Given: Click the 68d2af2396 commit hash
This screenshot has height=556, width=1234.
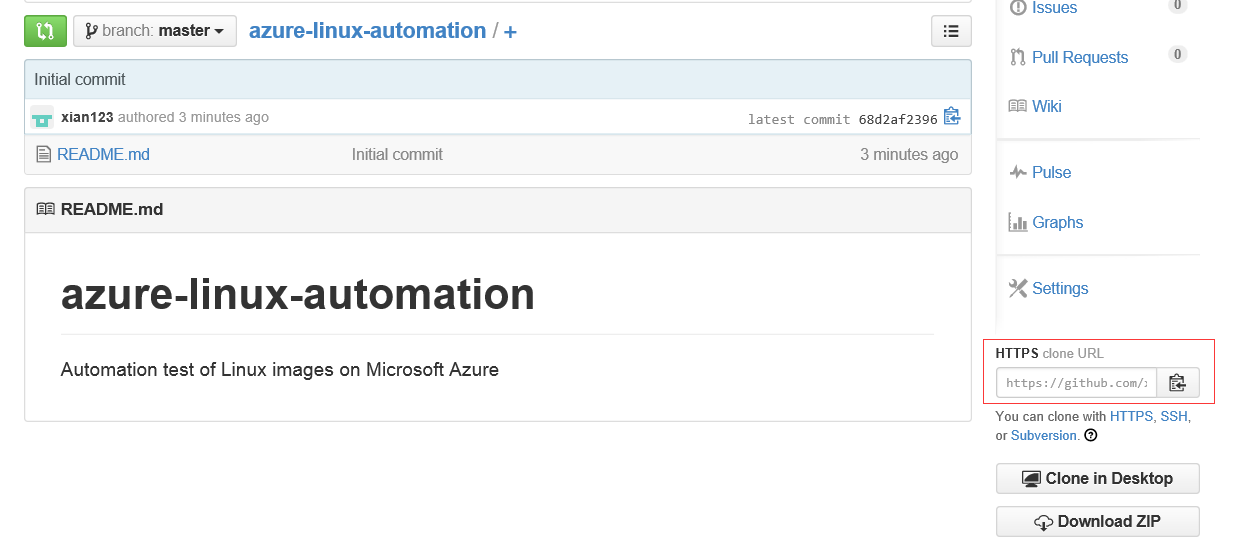Looking at the screenshot, I should coord(897,119).
